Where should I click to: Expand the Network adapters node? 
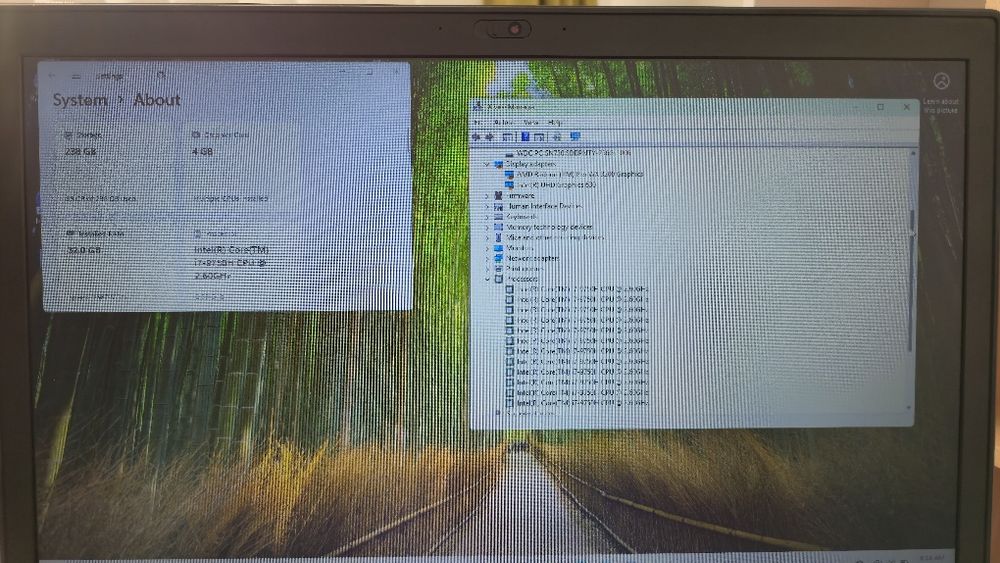pos(487,258)
